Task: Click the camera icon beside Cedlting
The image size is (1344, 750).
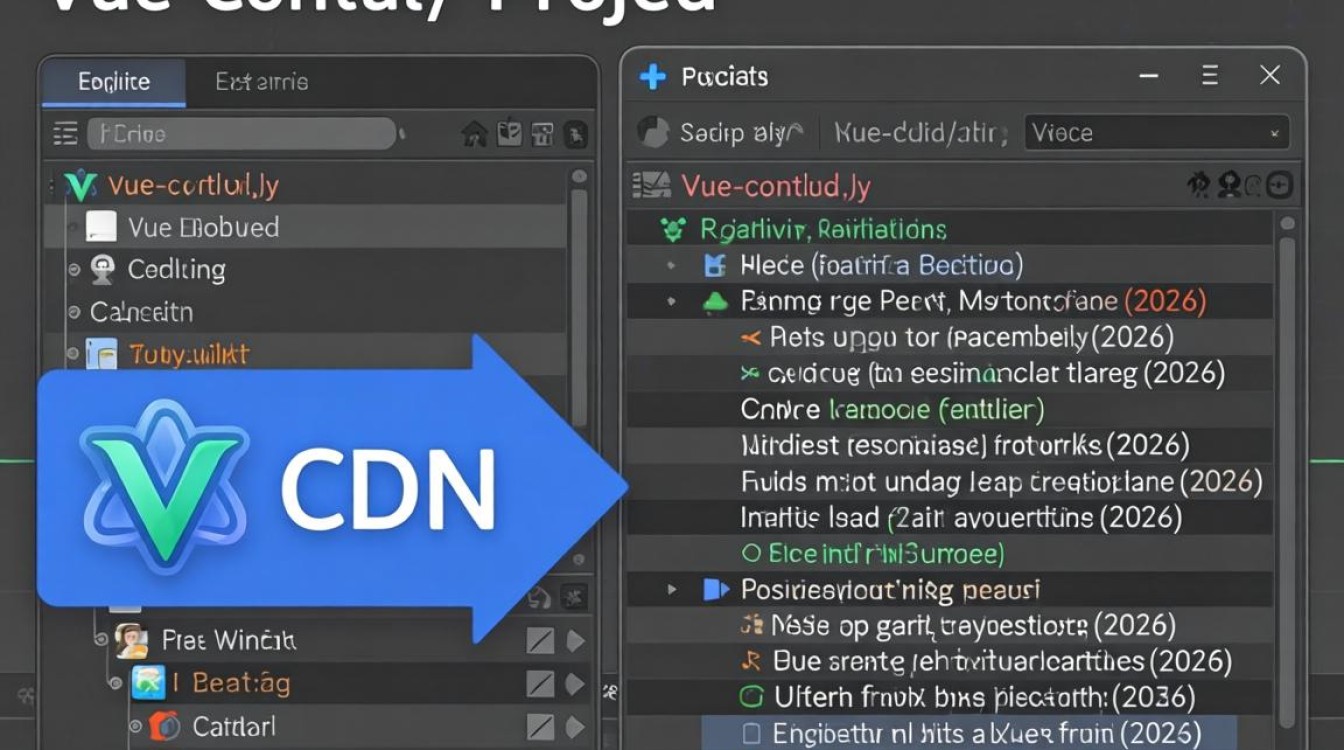Action: point(102,269)
